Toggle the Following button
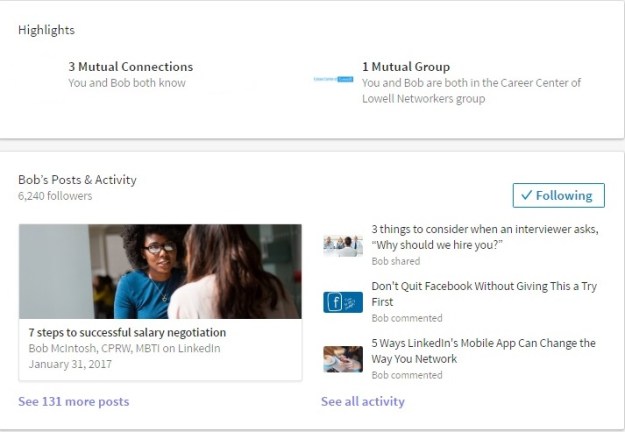Image resolution: width=625 pixels, height=432 pixels. (558, 195)
